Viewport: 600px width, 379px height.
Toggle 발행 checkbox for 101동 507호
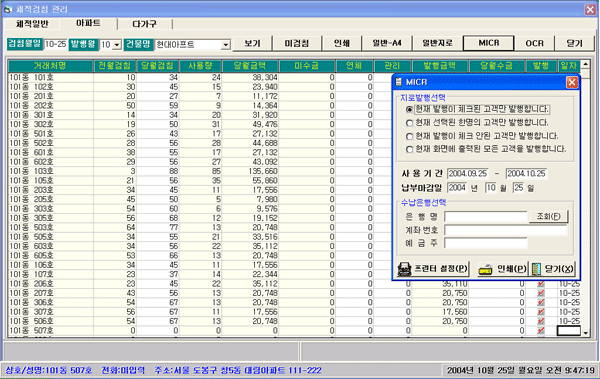[541, 330]
